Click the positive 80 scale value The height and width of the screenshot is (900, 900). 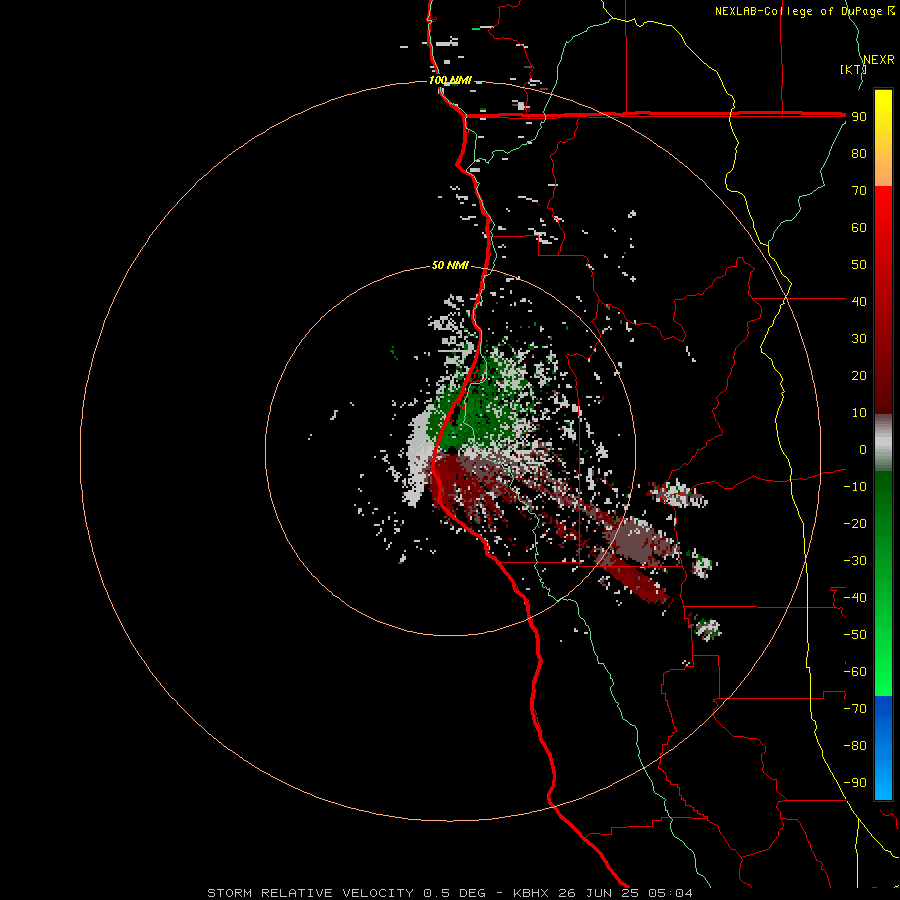pyautogui.click(x=859, y=154)
